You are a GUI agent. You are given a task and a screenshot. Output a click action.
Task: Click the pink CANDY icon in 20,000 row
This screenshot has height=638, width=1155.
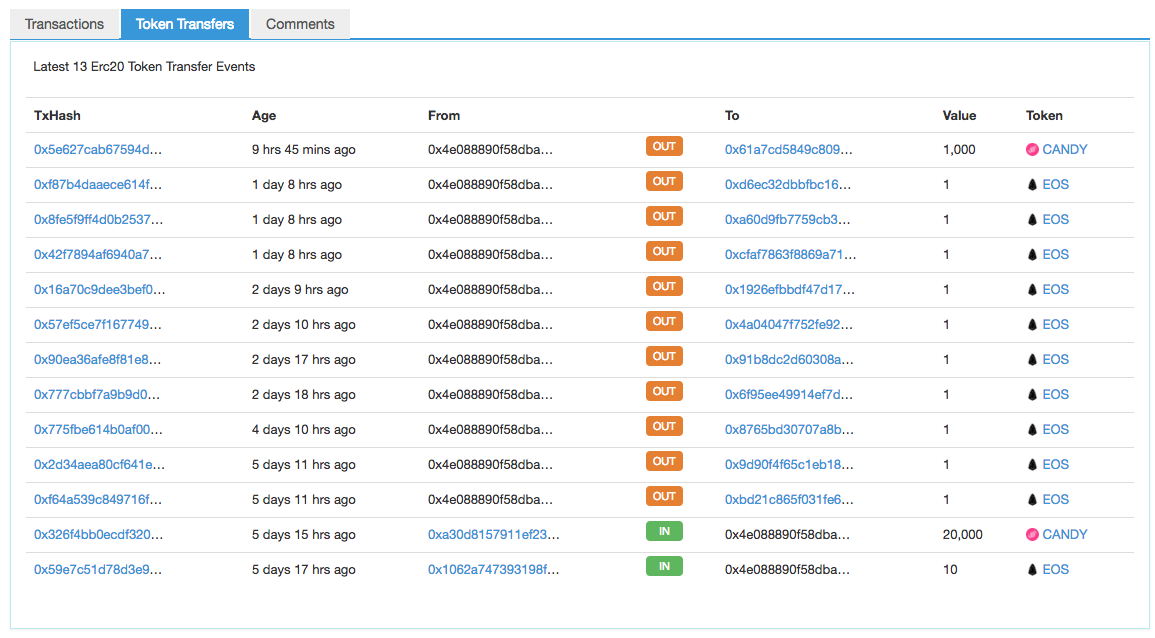(x=1032, y=535)
